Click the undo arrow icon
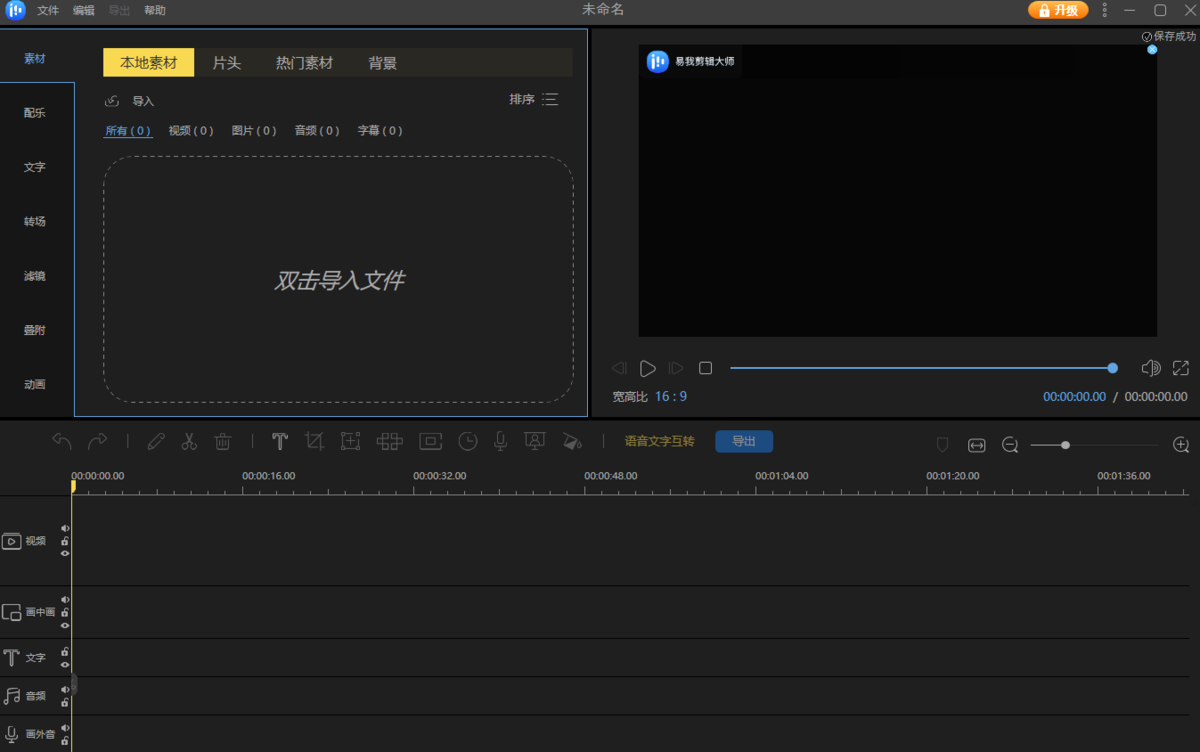 tap(62, 441)
